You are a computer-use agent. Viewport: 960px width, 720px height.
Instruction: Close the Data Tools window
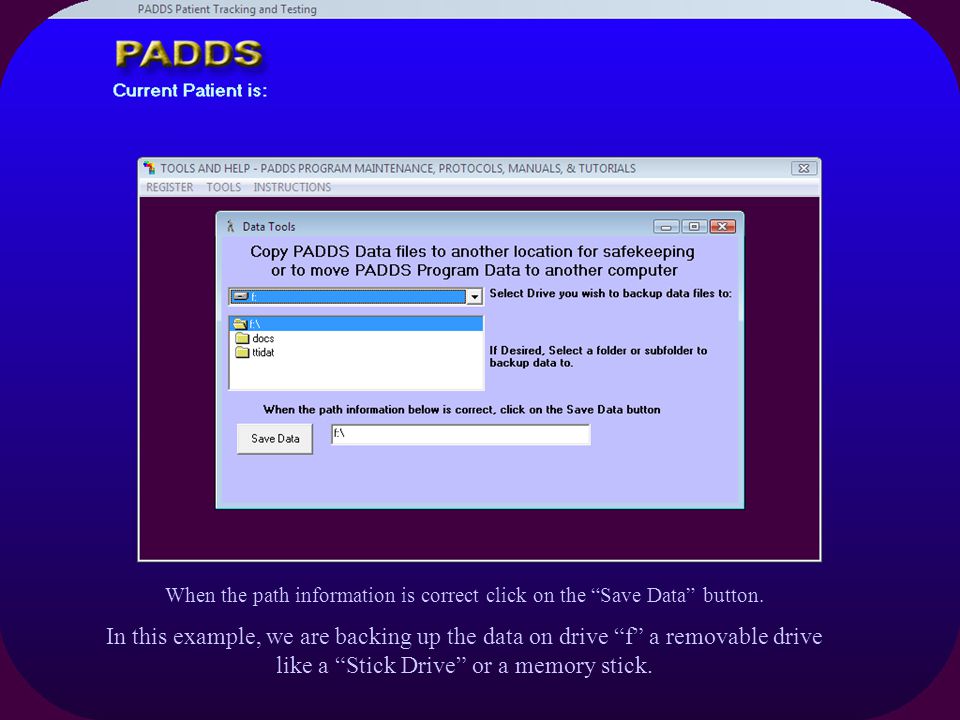(722, 227)
